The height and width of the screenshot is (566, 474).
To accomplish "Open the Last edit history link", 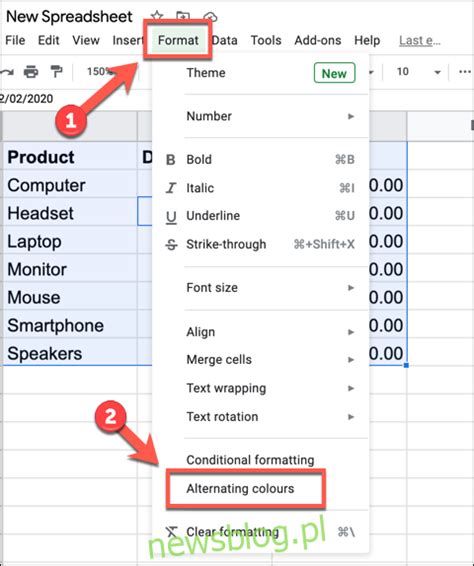I will (419, 40).
